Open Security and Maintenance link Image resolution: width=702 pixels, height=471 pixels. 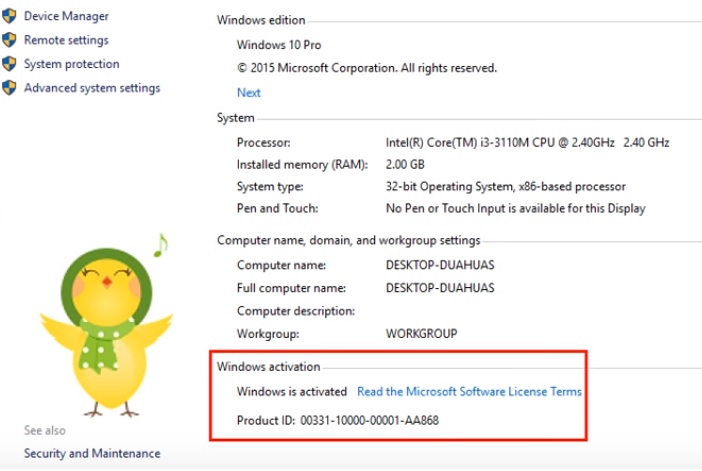(x=92, y=454)
